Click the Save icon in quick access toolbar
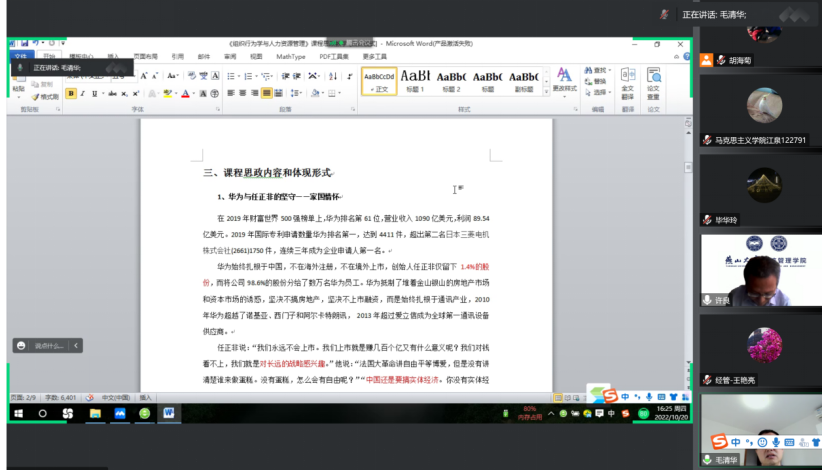This screenshot has width=822, height=470. coord(22,44)
